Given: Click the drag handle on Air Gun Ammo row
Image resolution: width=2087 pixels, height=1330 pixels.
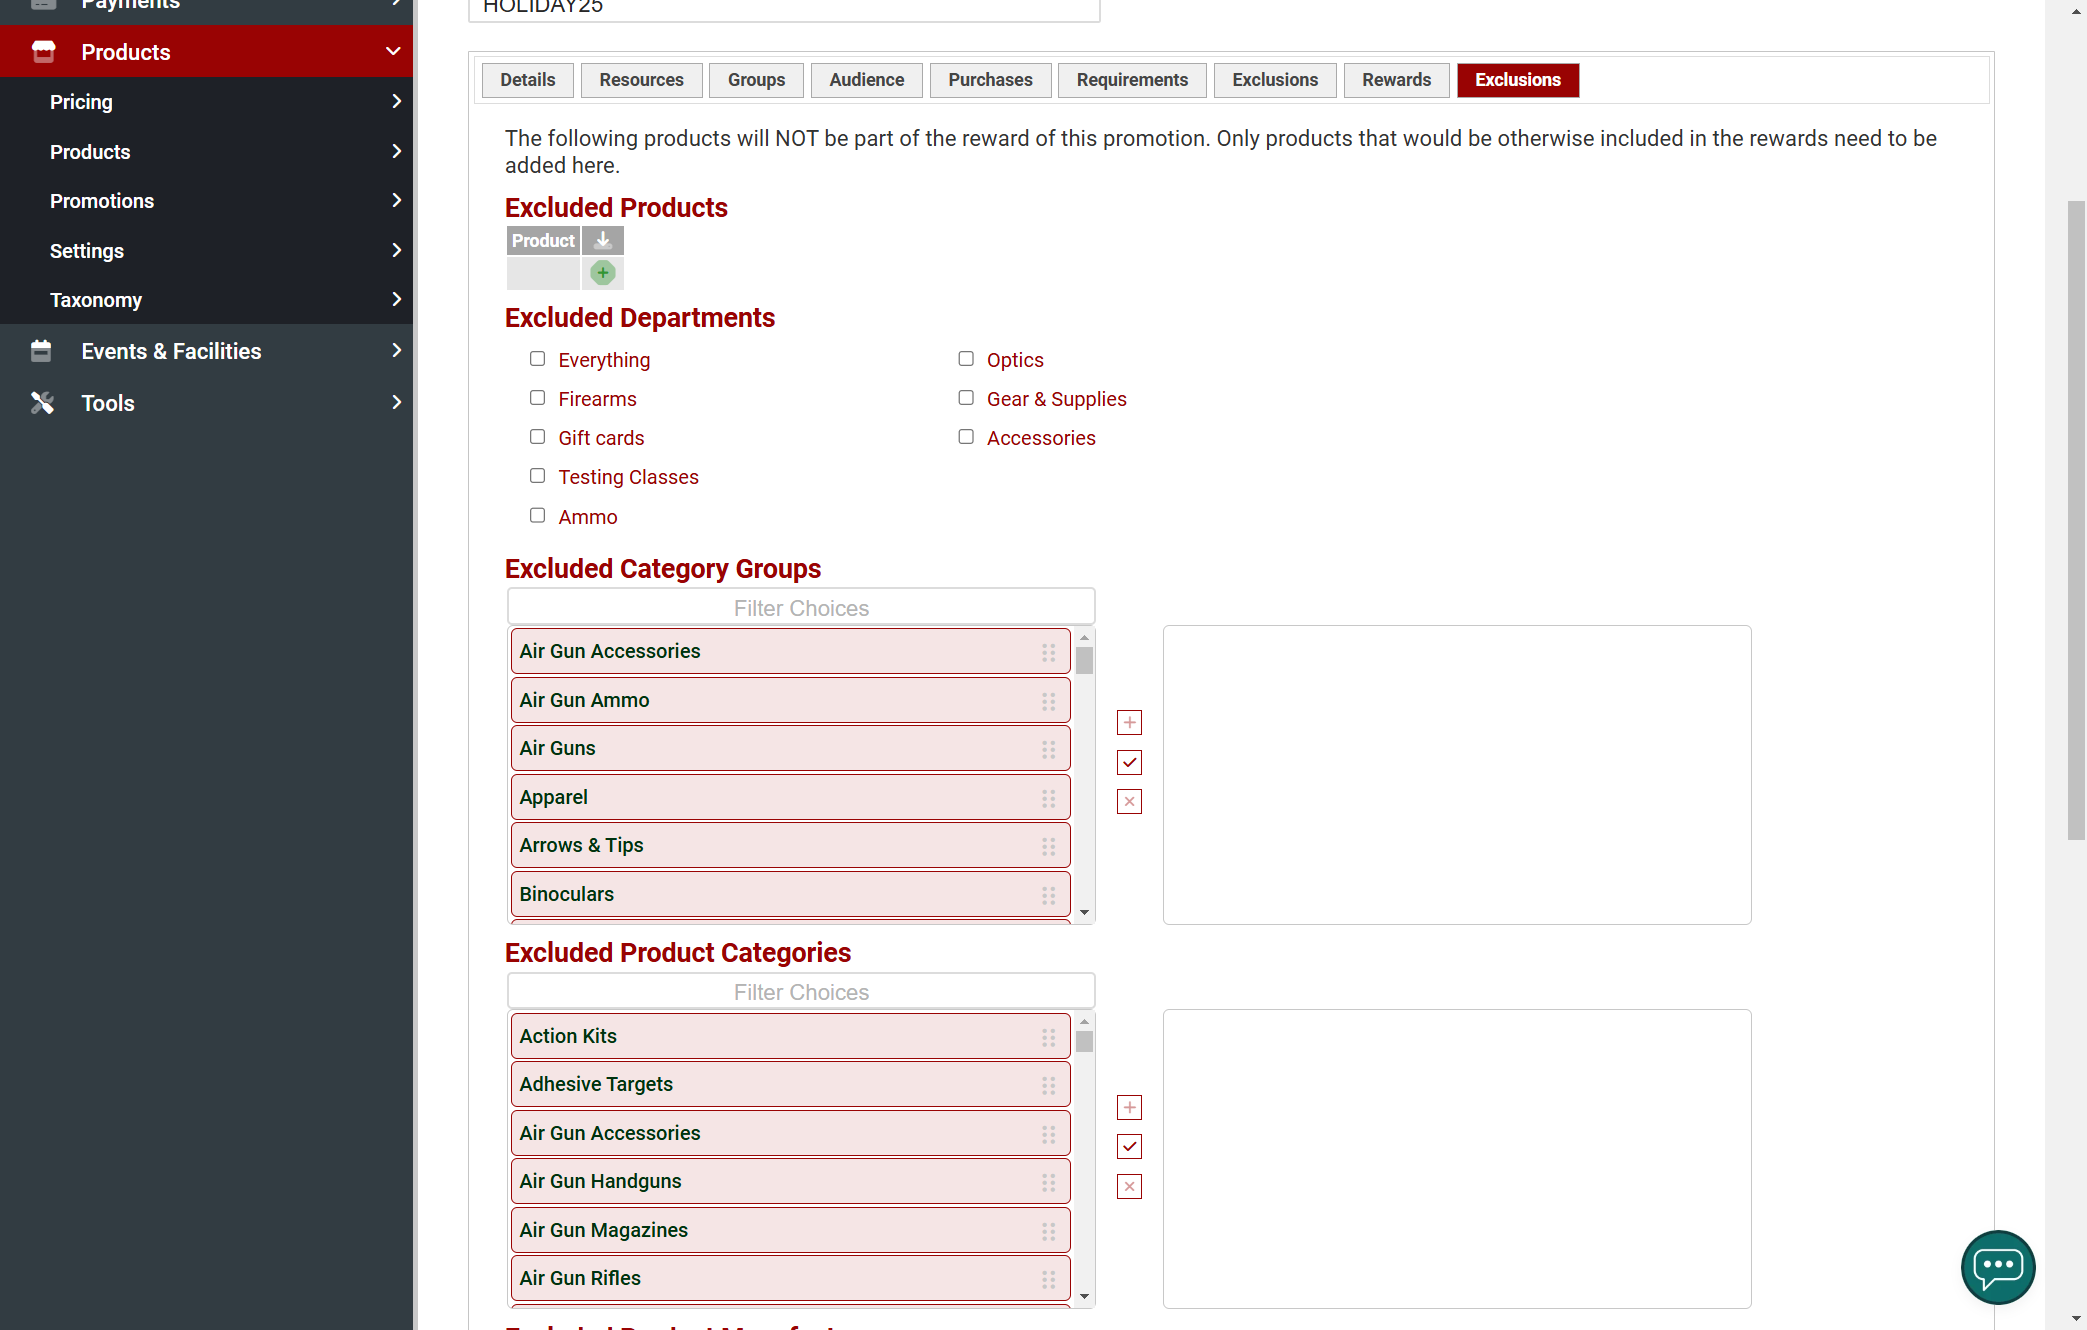Looking at the screenshot, I should [x=1048, y=701].
